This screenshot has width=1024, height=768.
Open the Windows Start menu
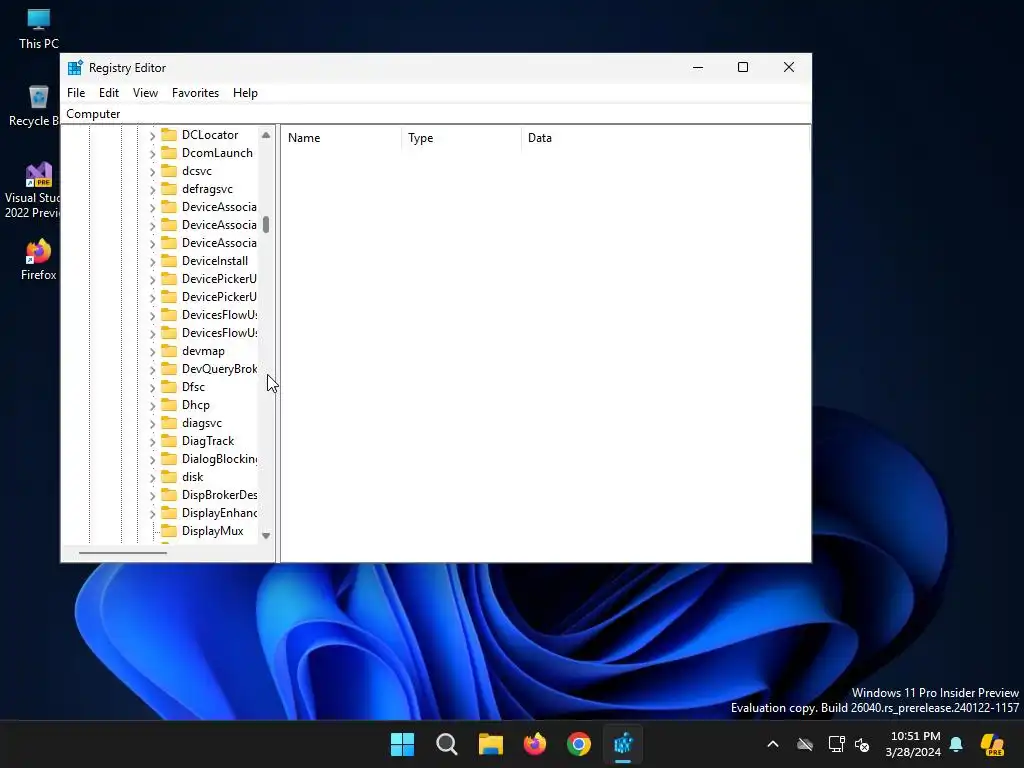click(x=402, y=744)
